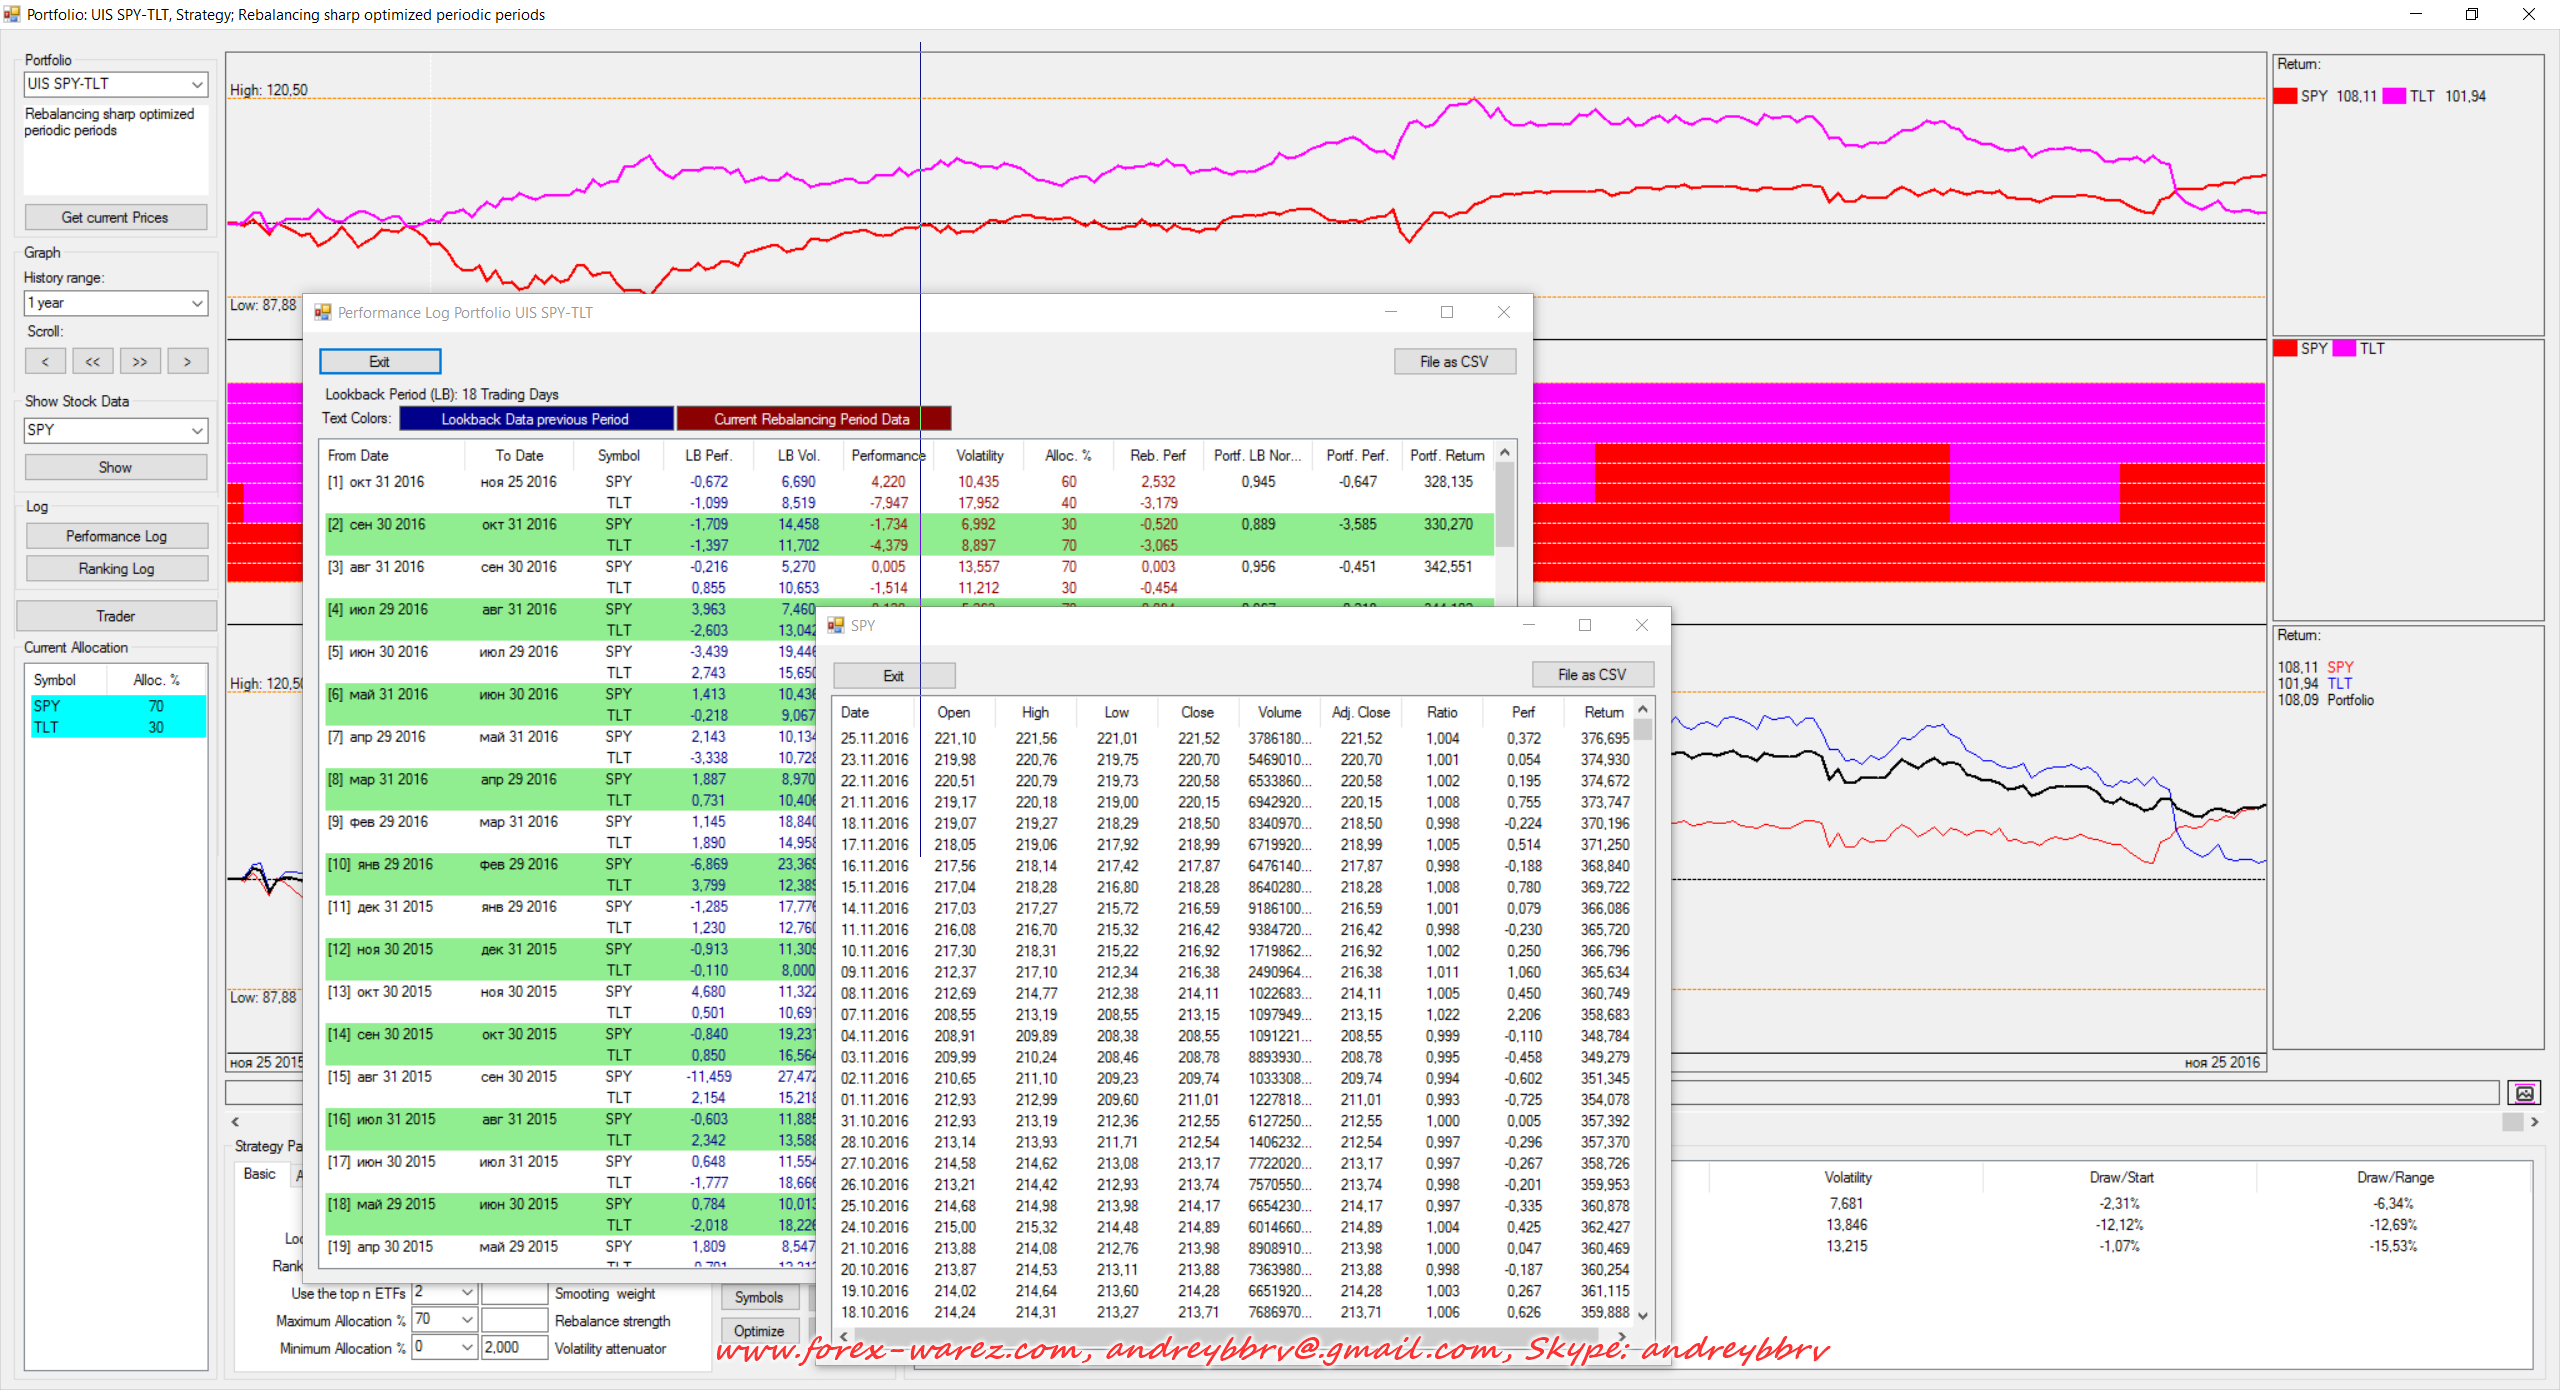This screenshot has height=1390, width=2560.
Task: Select the Basic strategy tab
Action: tap(260, 1174)
